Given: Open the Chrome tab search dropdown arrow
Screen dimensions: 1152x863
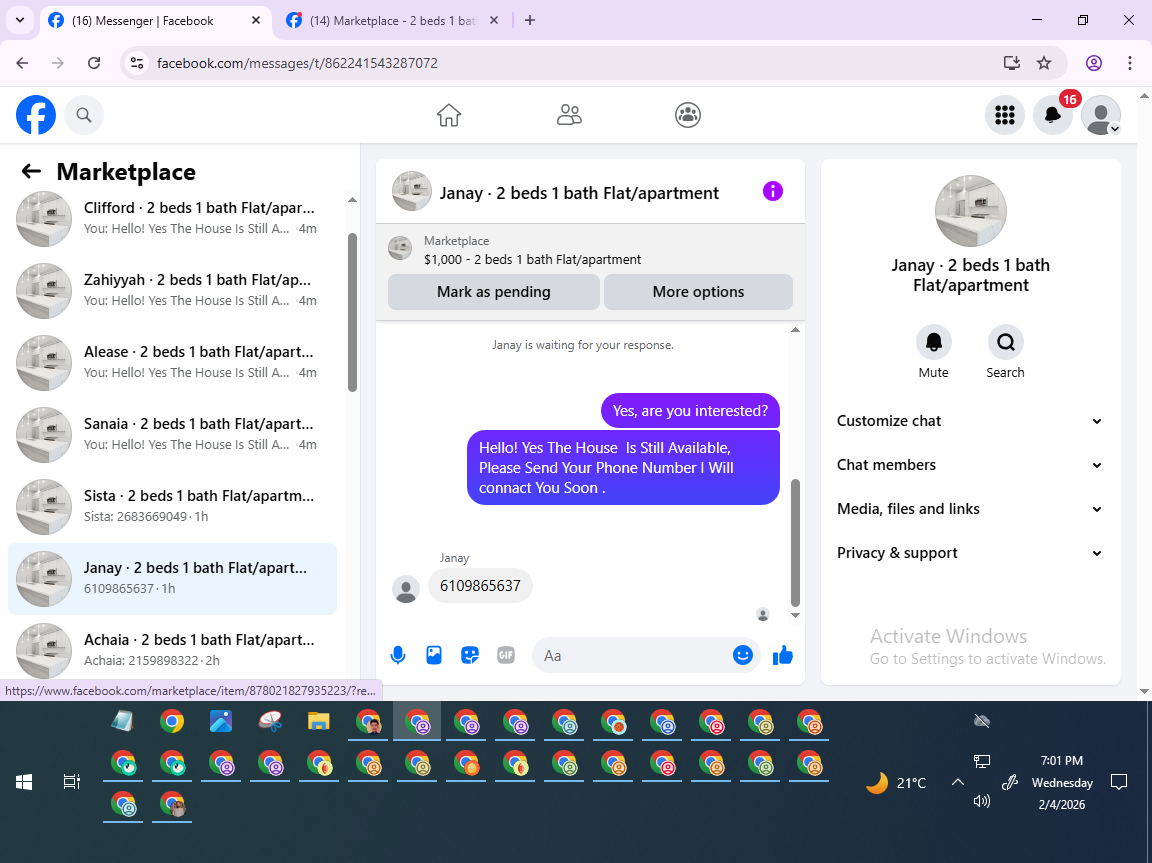Looking at the screenshot, I should [20, 21].
